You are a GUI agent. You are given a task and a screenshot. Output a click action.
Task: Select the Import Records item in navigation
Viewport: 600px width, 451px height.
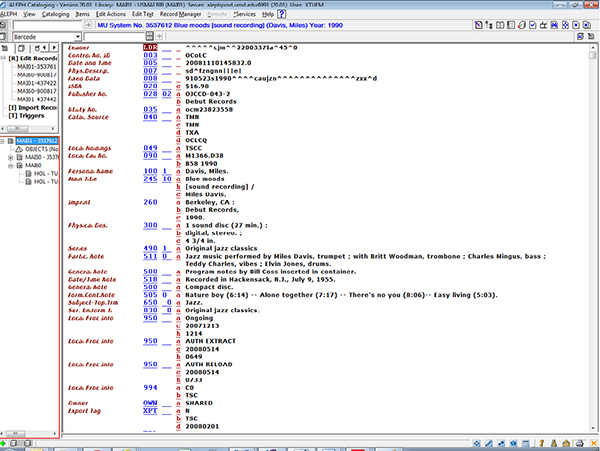26,107
